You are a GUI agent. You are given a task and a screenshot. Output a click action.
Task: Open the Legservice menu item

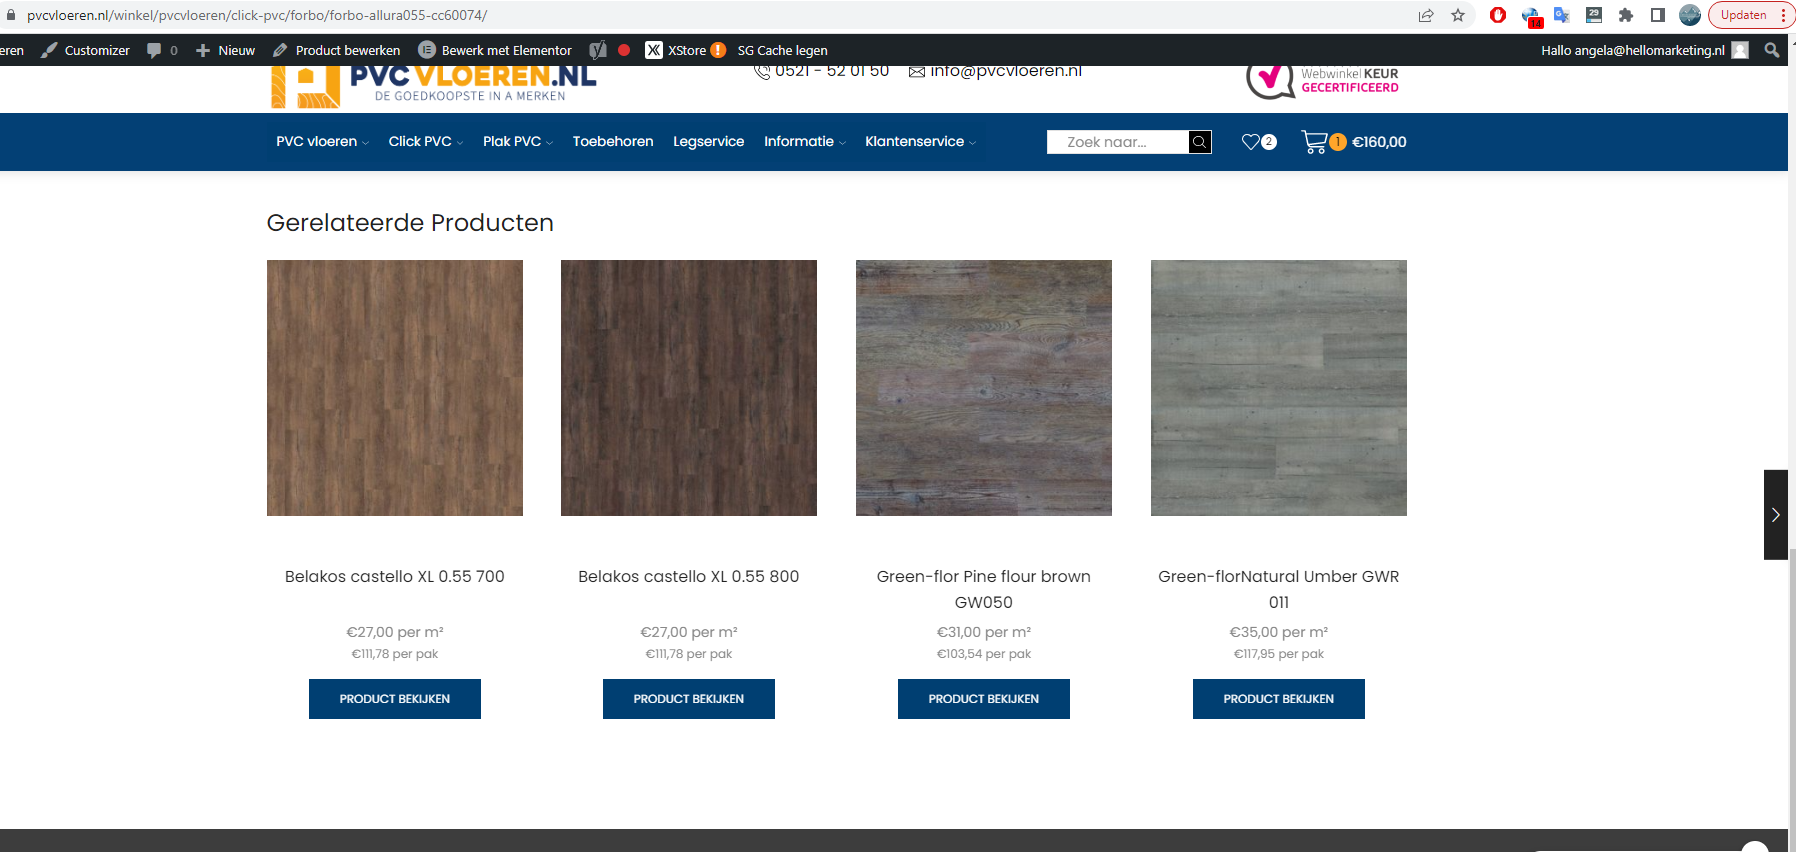(709, 142)
